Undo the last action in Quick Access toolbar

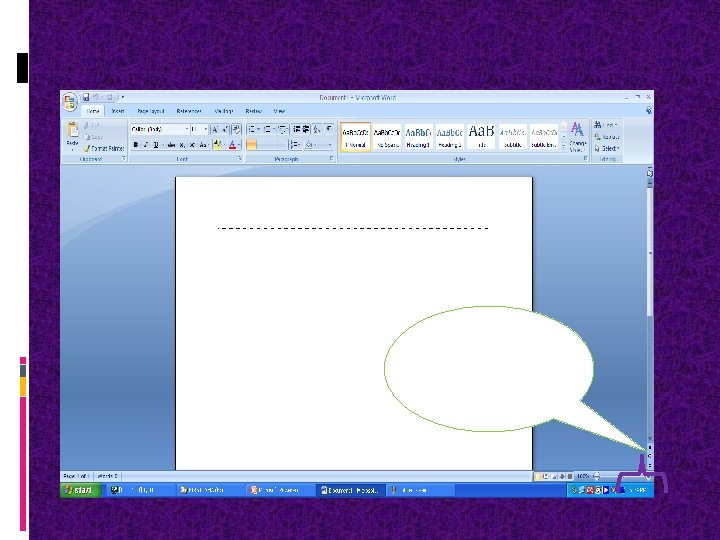(96, 97)
